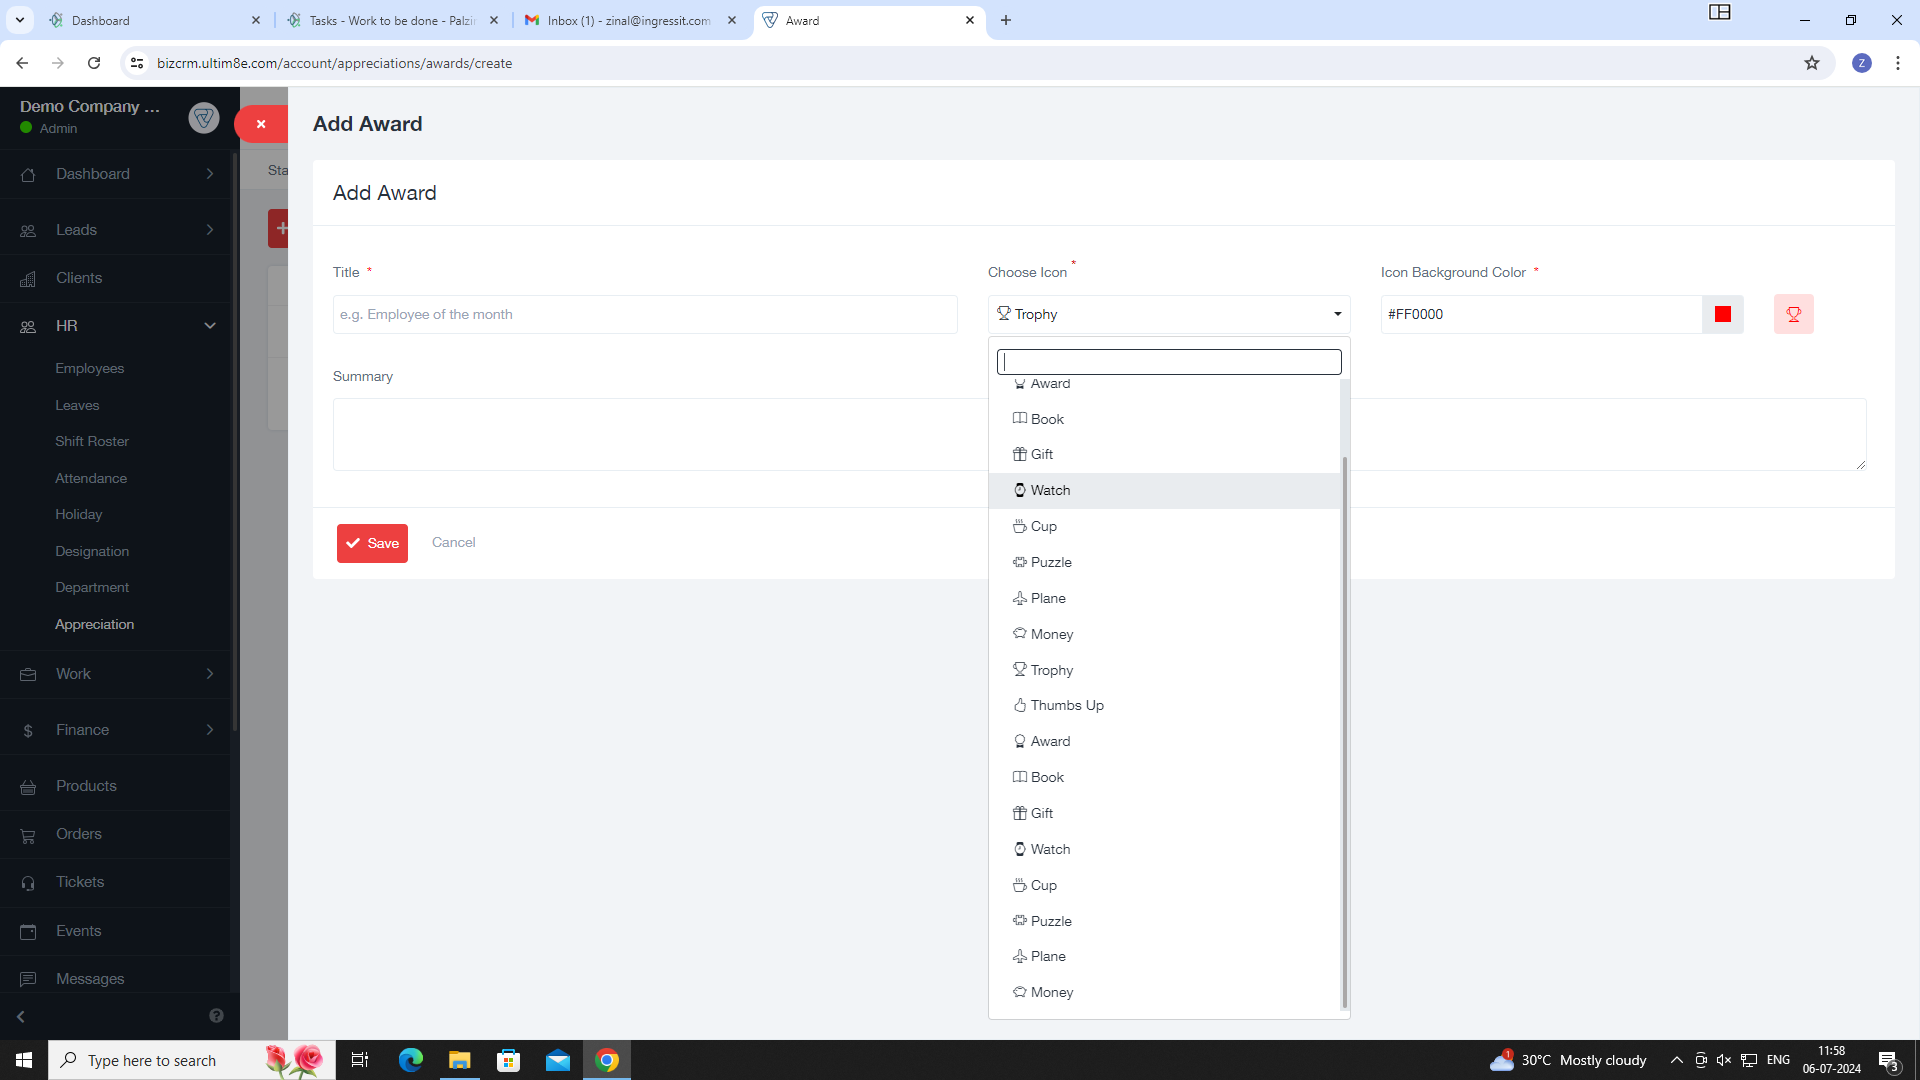Open the Designation submenu link

pos(92,551)
